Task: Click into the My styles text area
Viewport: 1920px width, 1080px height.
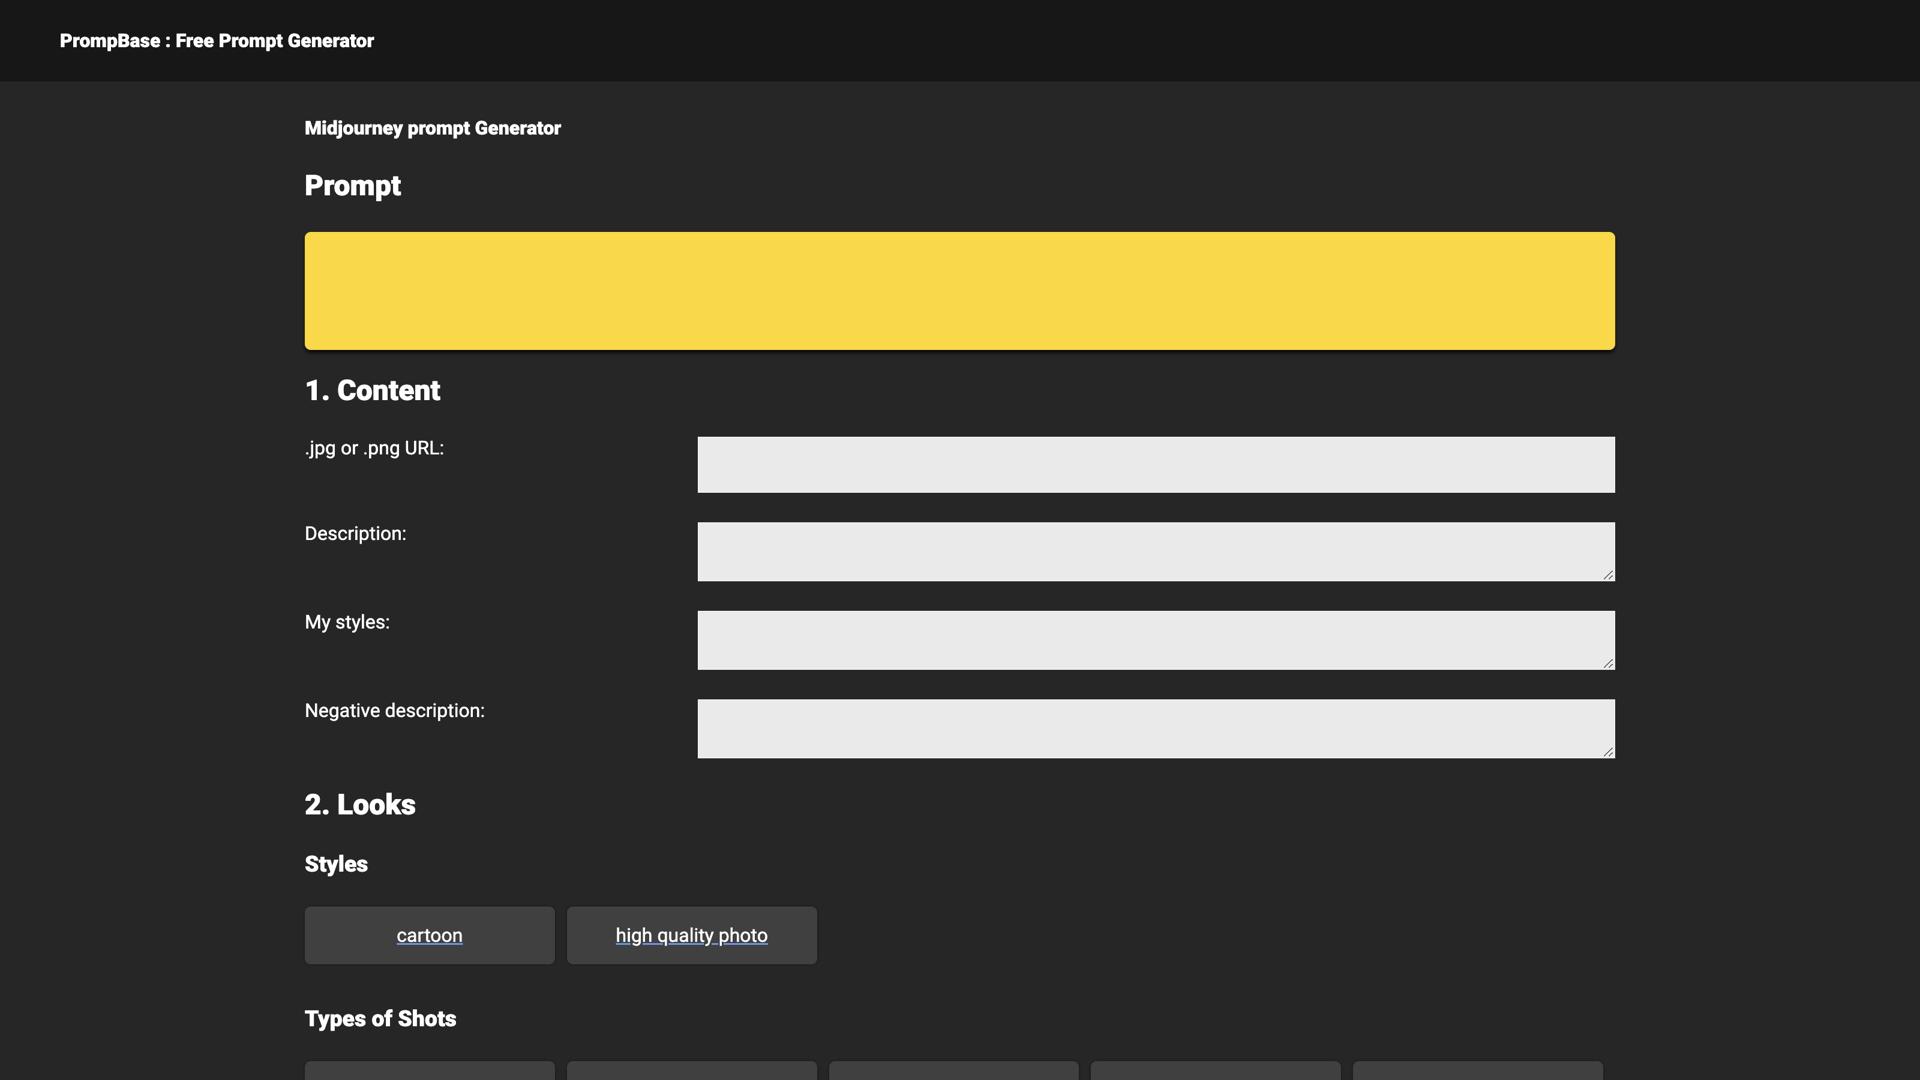Action: [x=1155, y=640]
